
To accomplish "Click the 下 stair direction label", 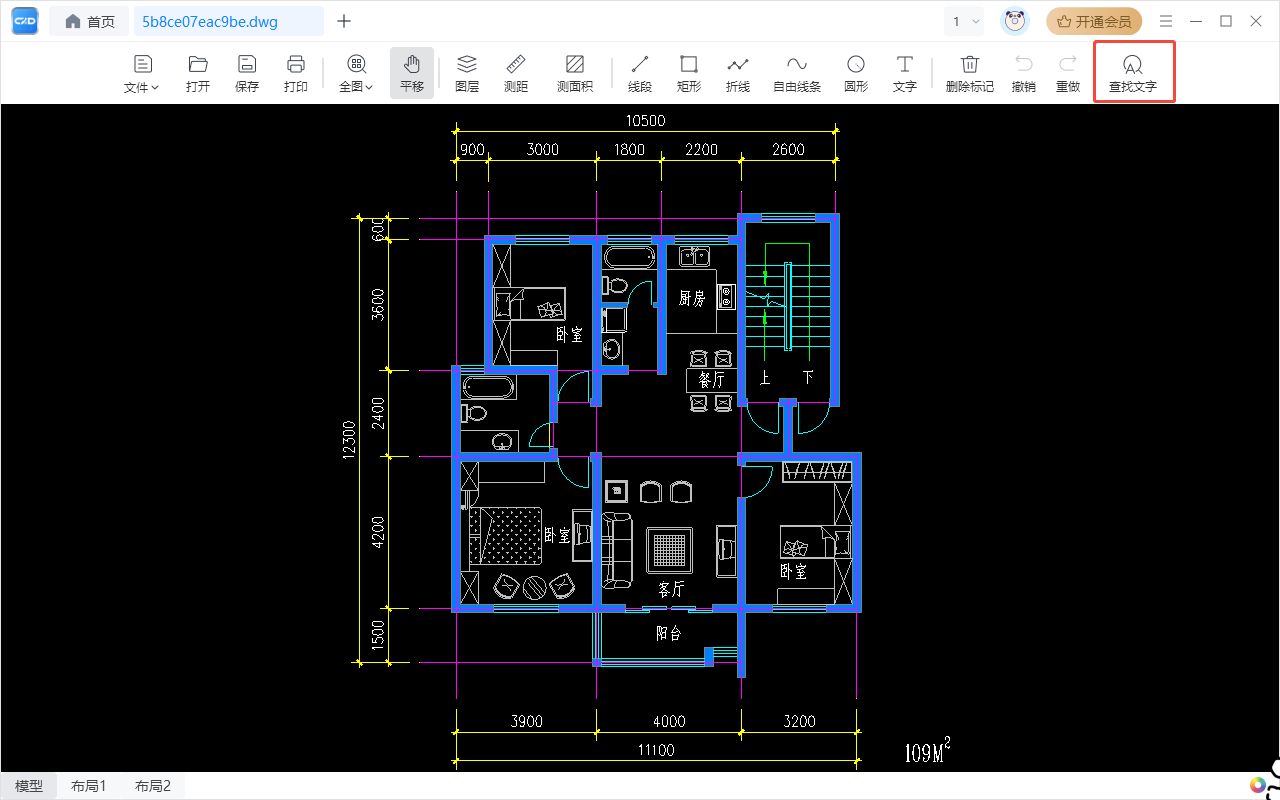I will (x=808, y=378).
